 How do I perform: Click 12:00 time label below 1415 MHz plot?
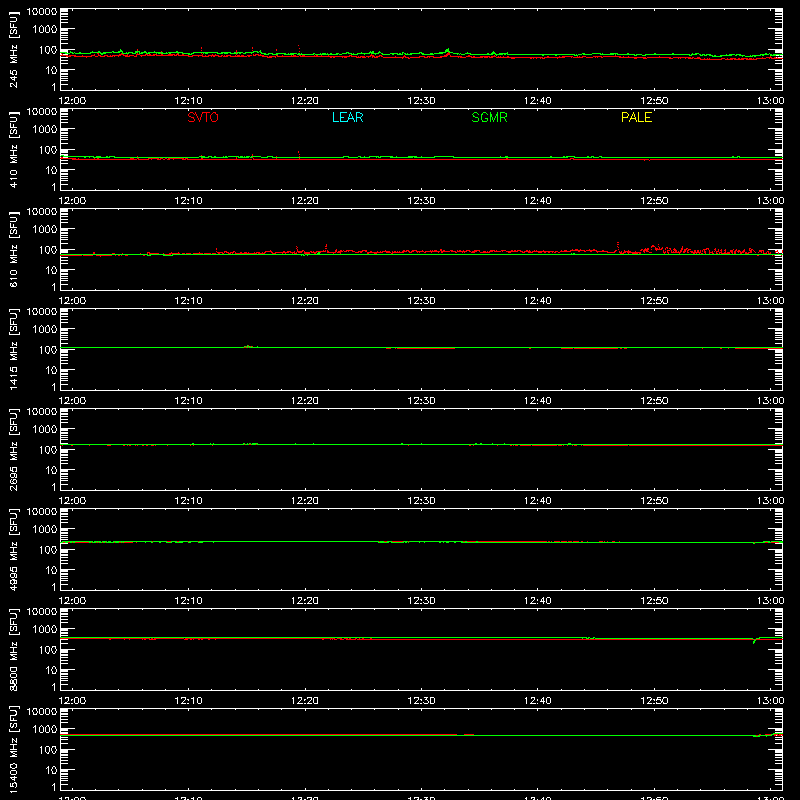click(72, 401)
